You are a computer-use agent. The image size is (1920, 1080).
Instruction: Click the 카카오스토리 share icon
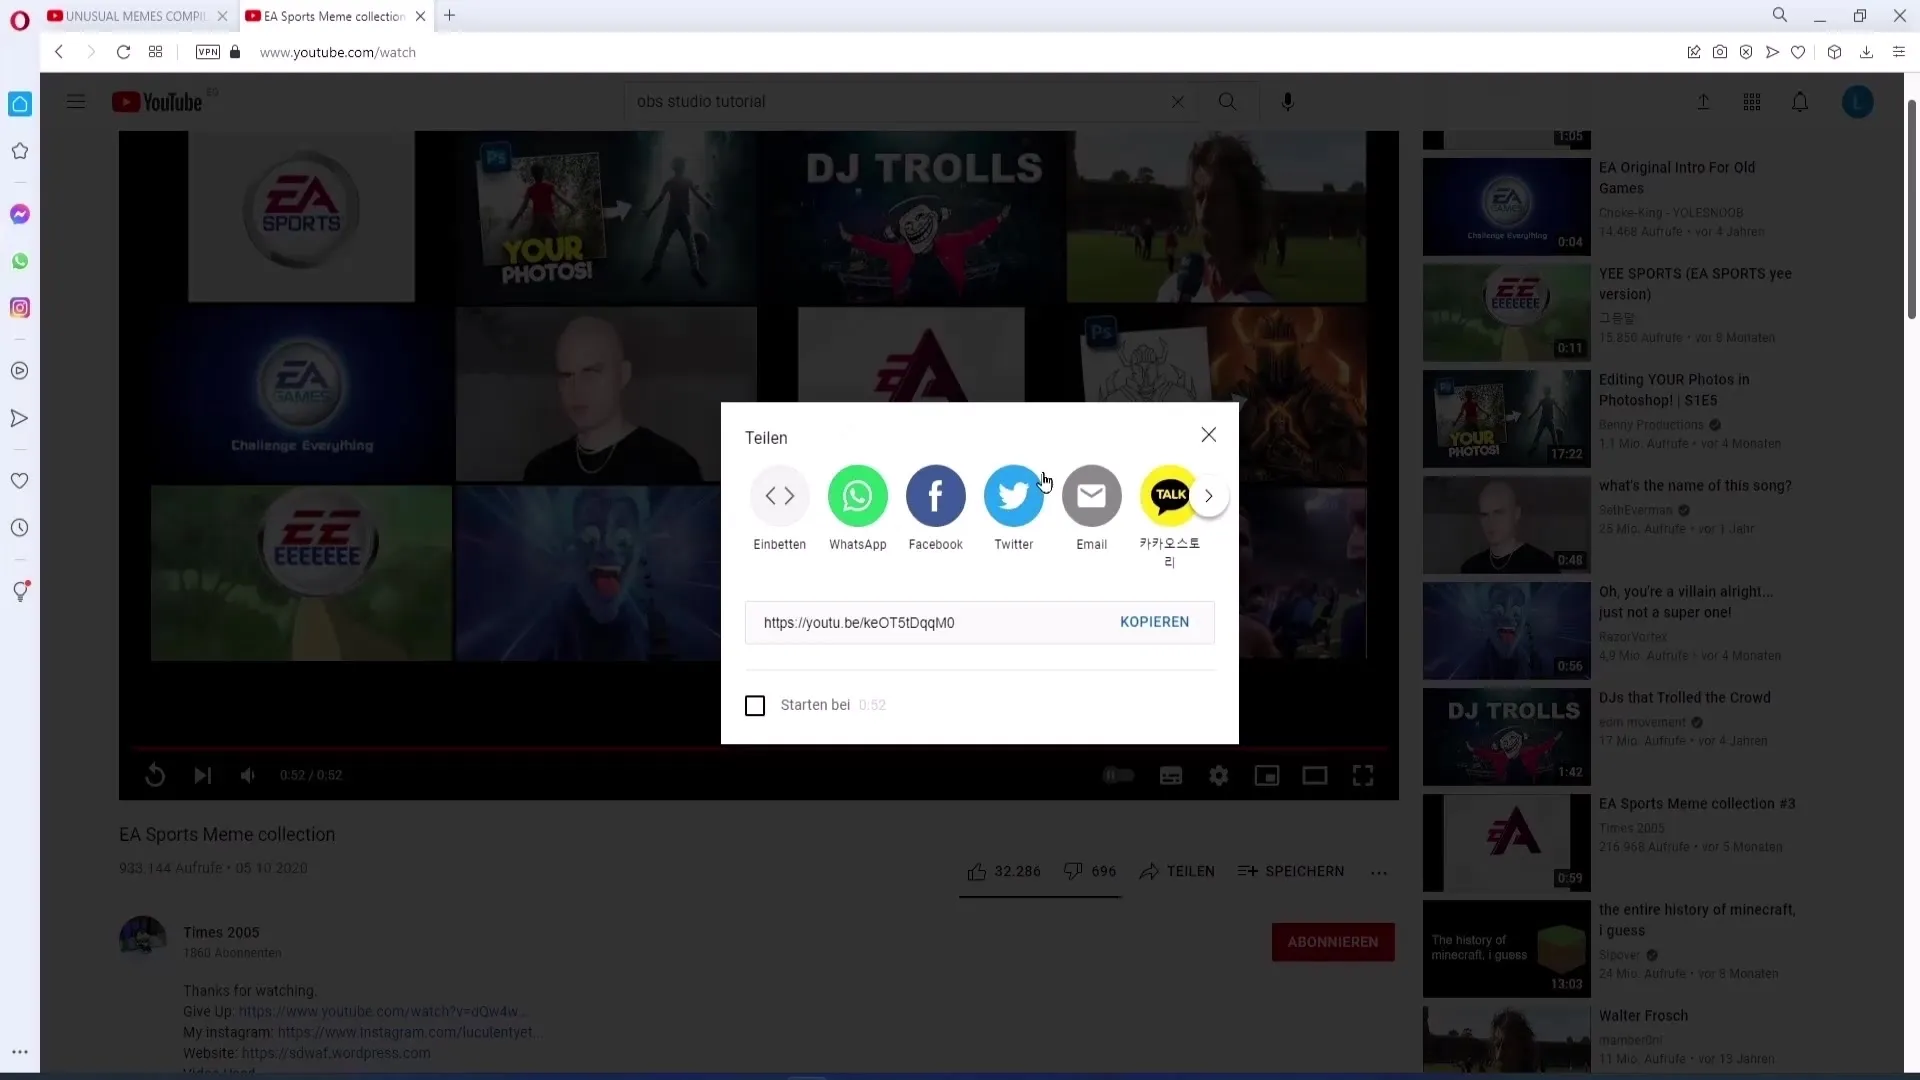(x=1168, y=495)
